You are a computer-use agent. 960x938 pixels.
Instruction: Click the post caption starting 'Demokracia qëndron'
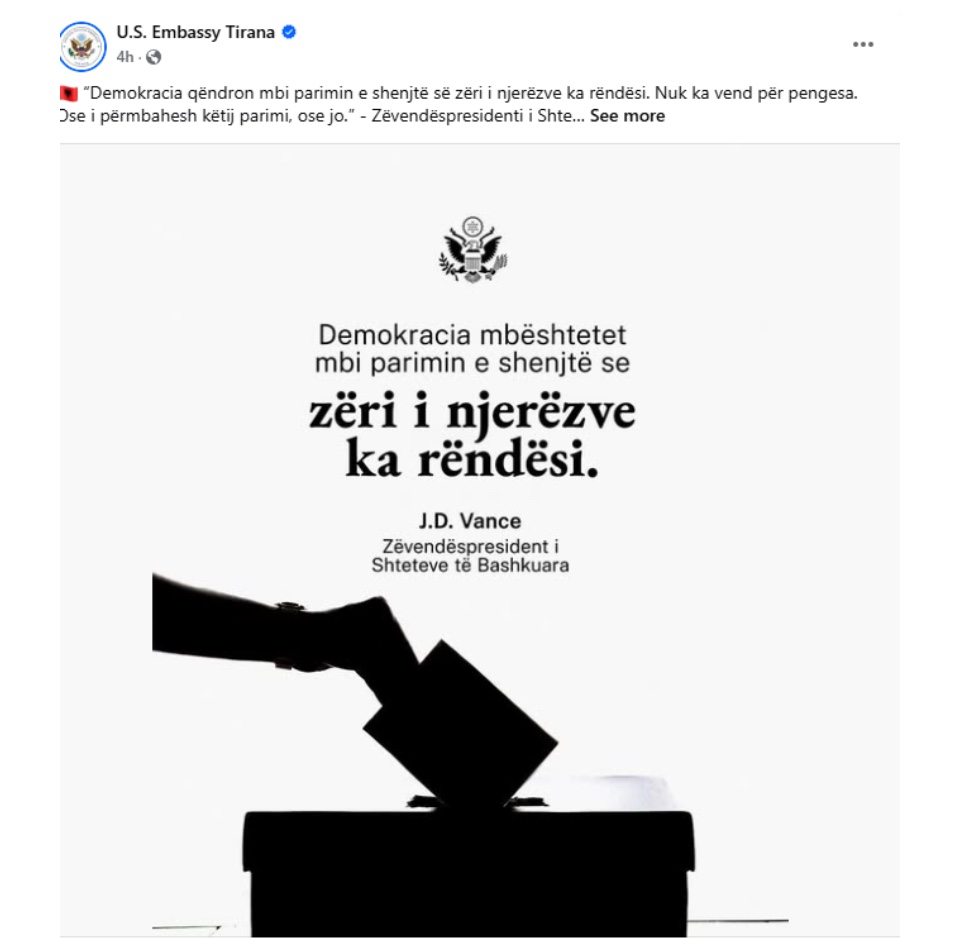(458, 105)
